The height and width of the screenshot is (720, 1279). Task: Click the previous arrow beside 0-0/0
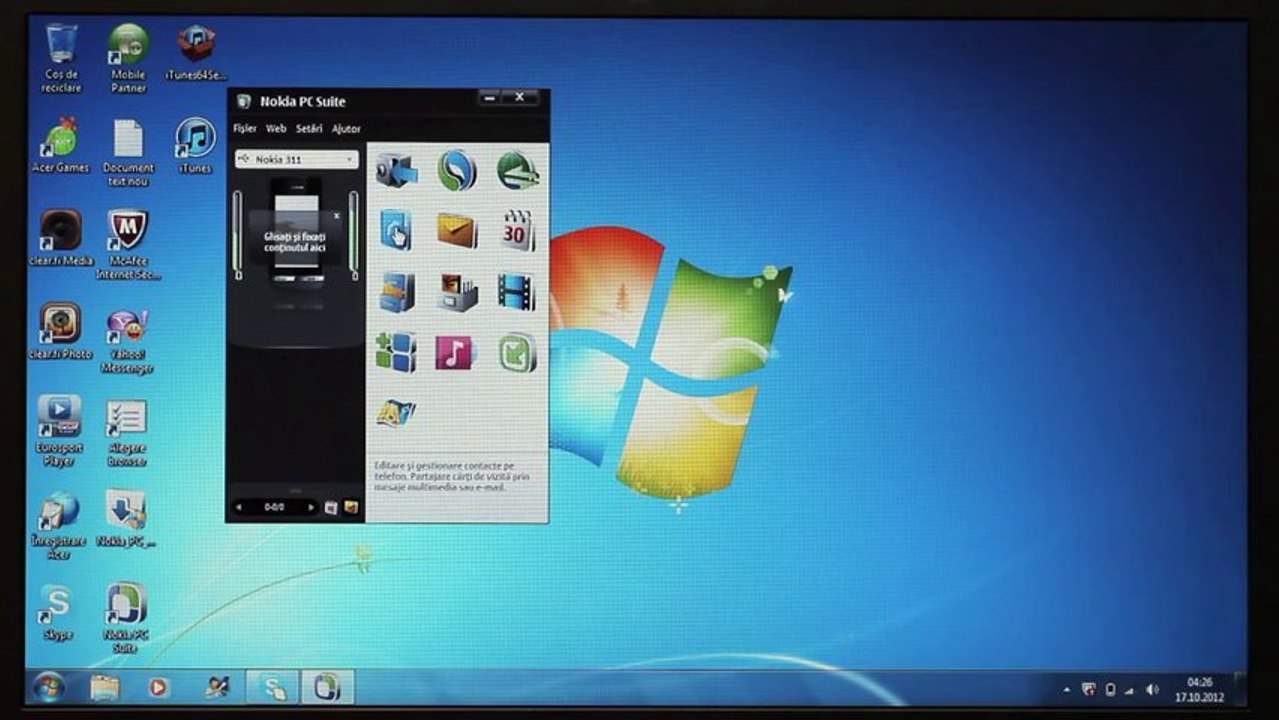pos(239,508)
